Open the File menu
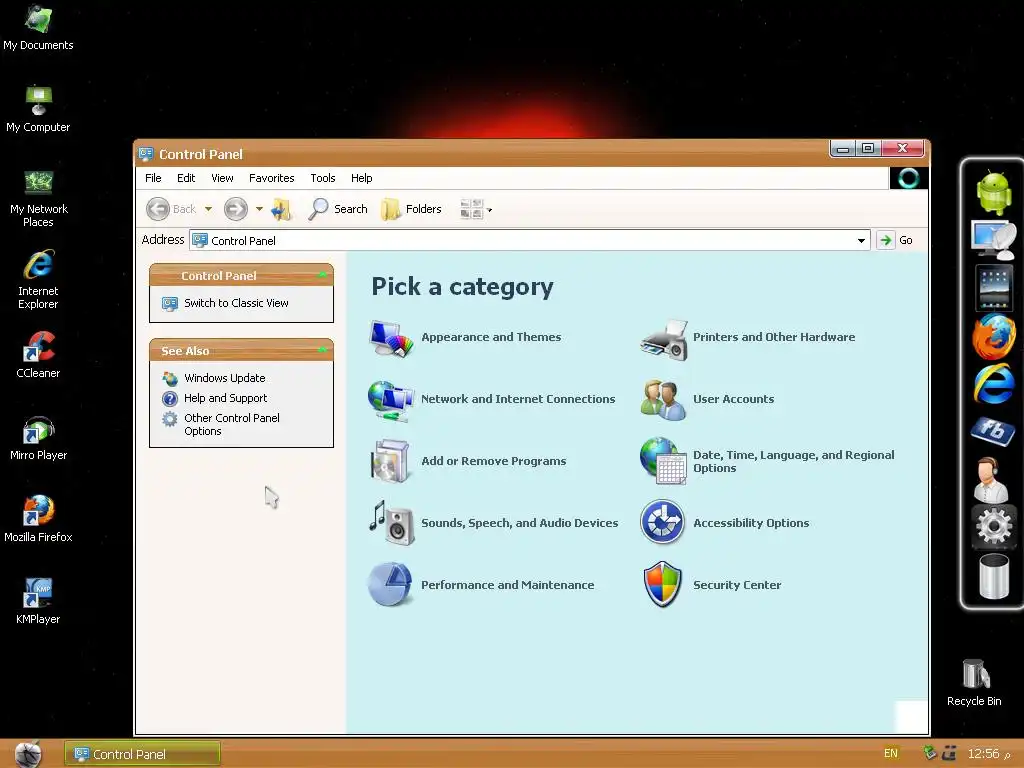1024x768 pixels. coord(153,178)
